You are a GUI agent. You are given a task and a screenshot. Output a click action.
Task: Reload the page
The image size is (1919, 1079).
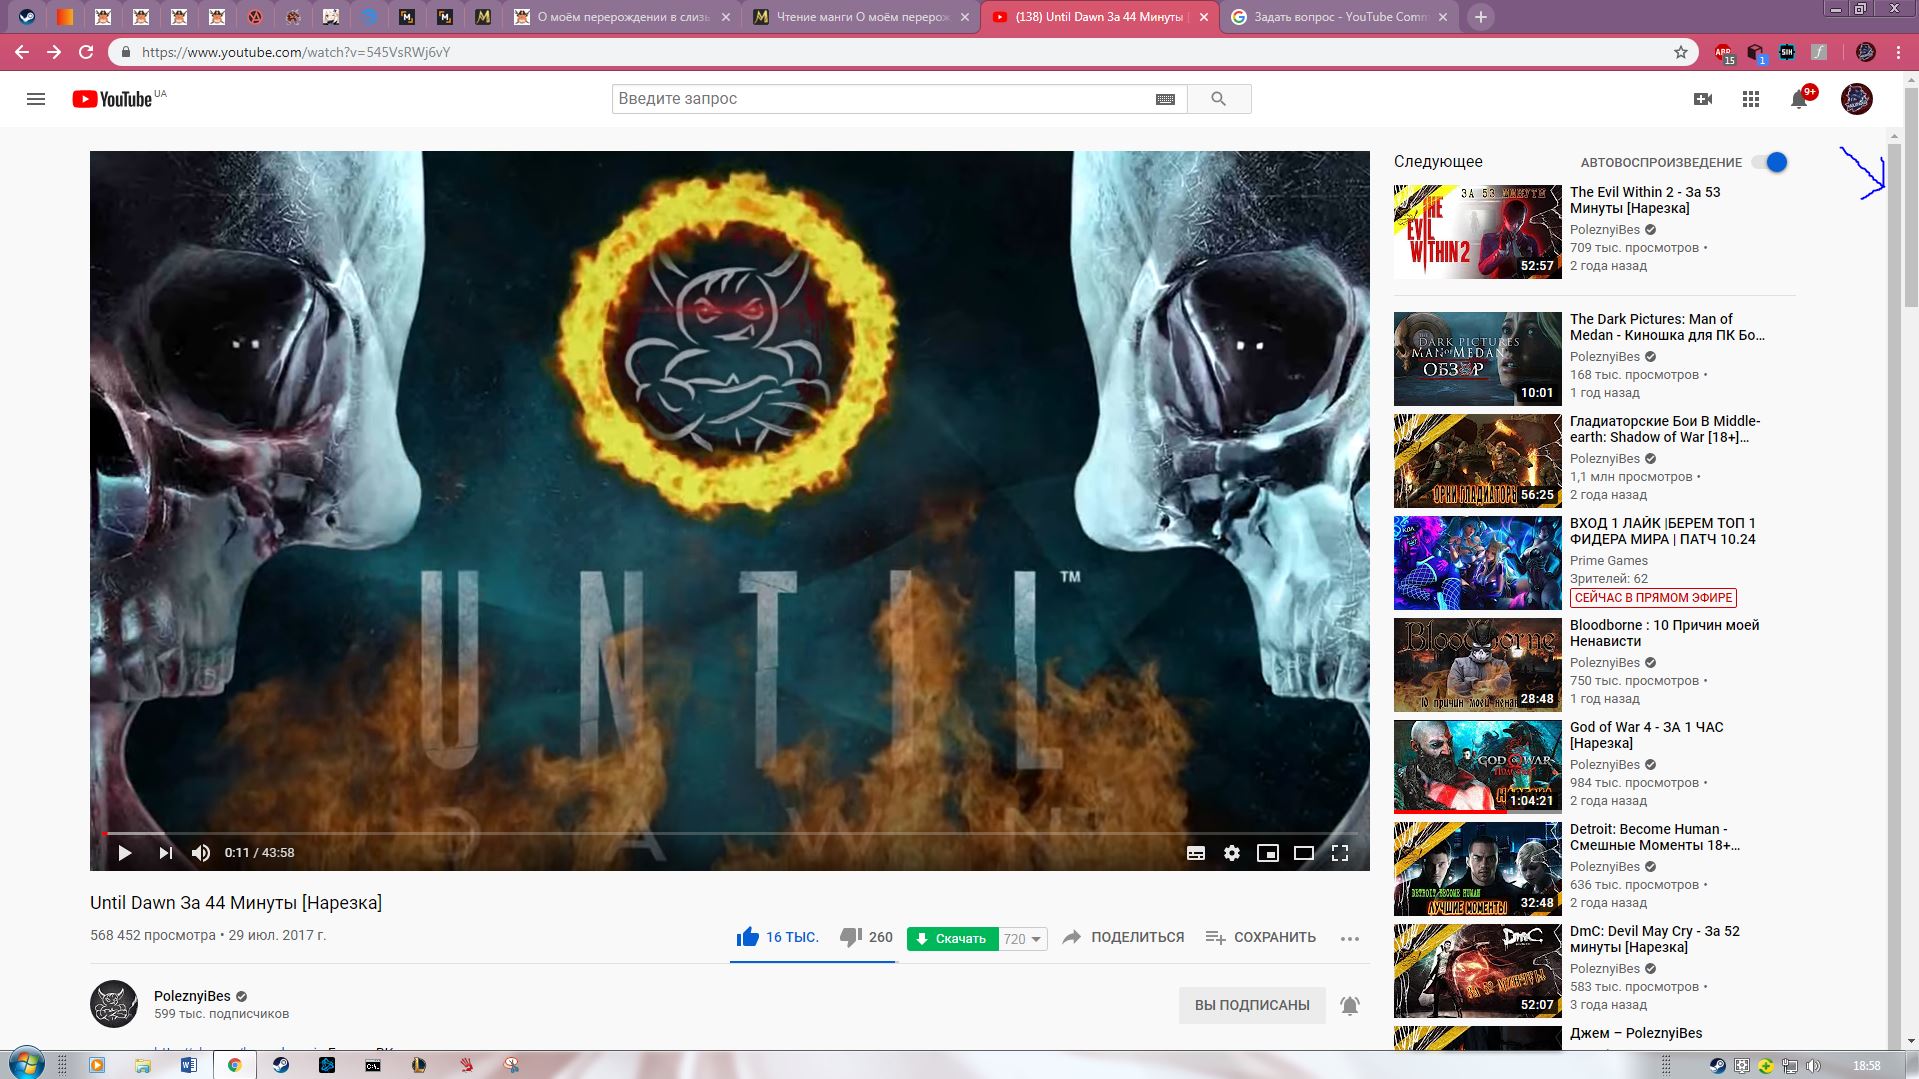(x=86, y=52)
